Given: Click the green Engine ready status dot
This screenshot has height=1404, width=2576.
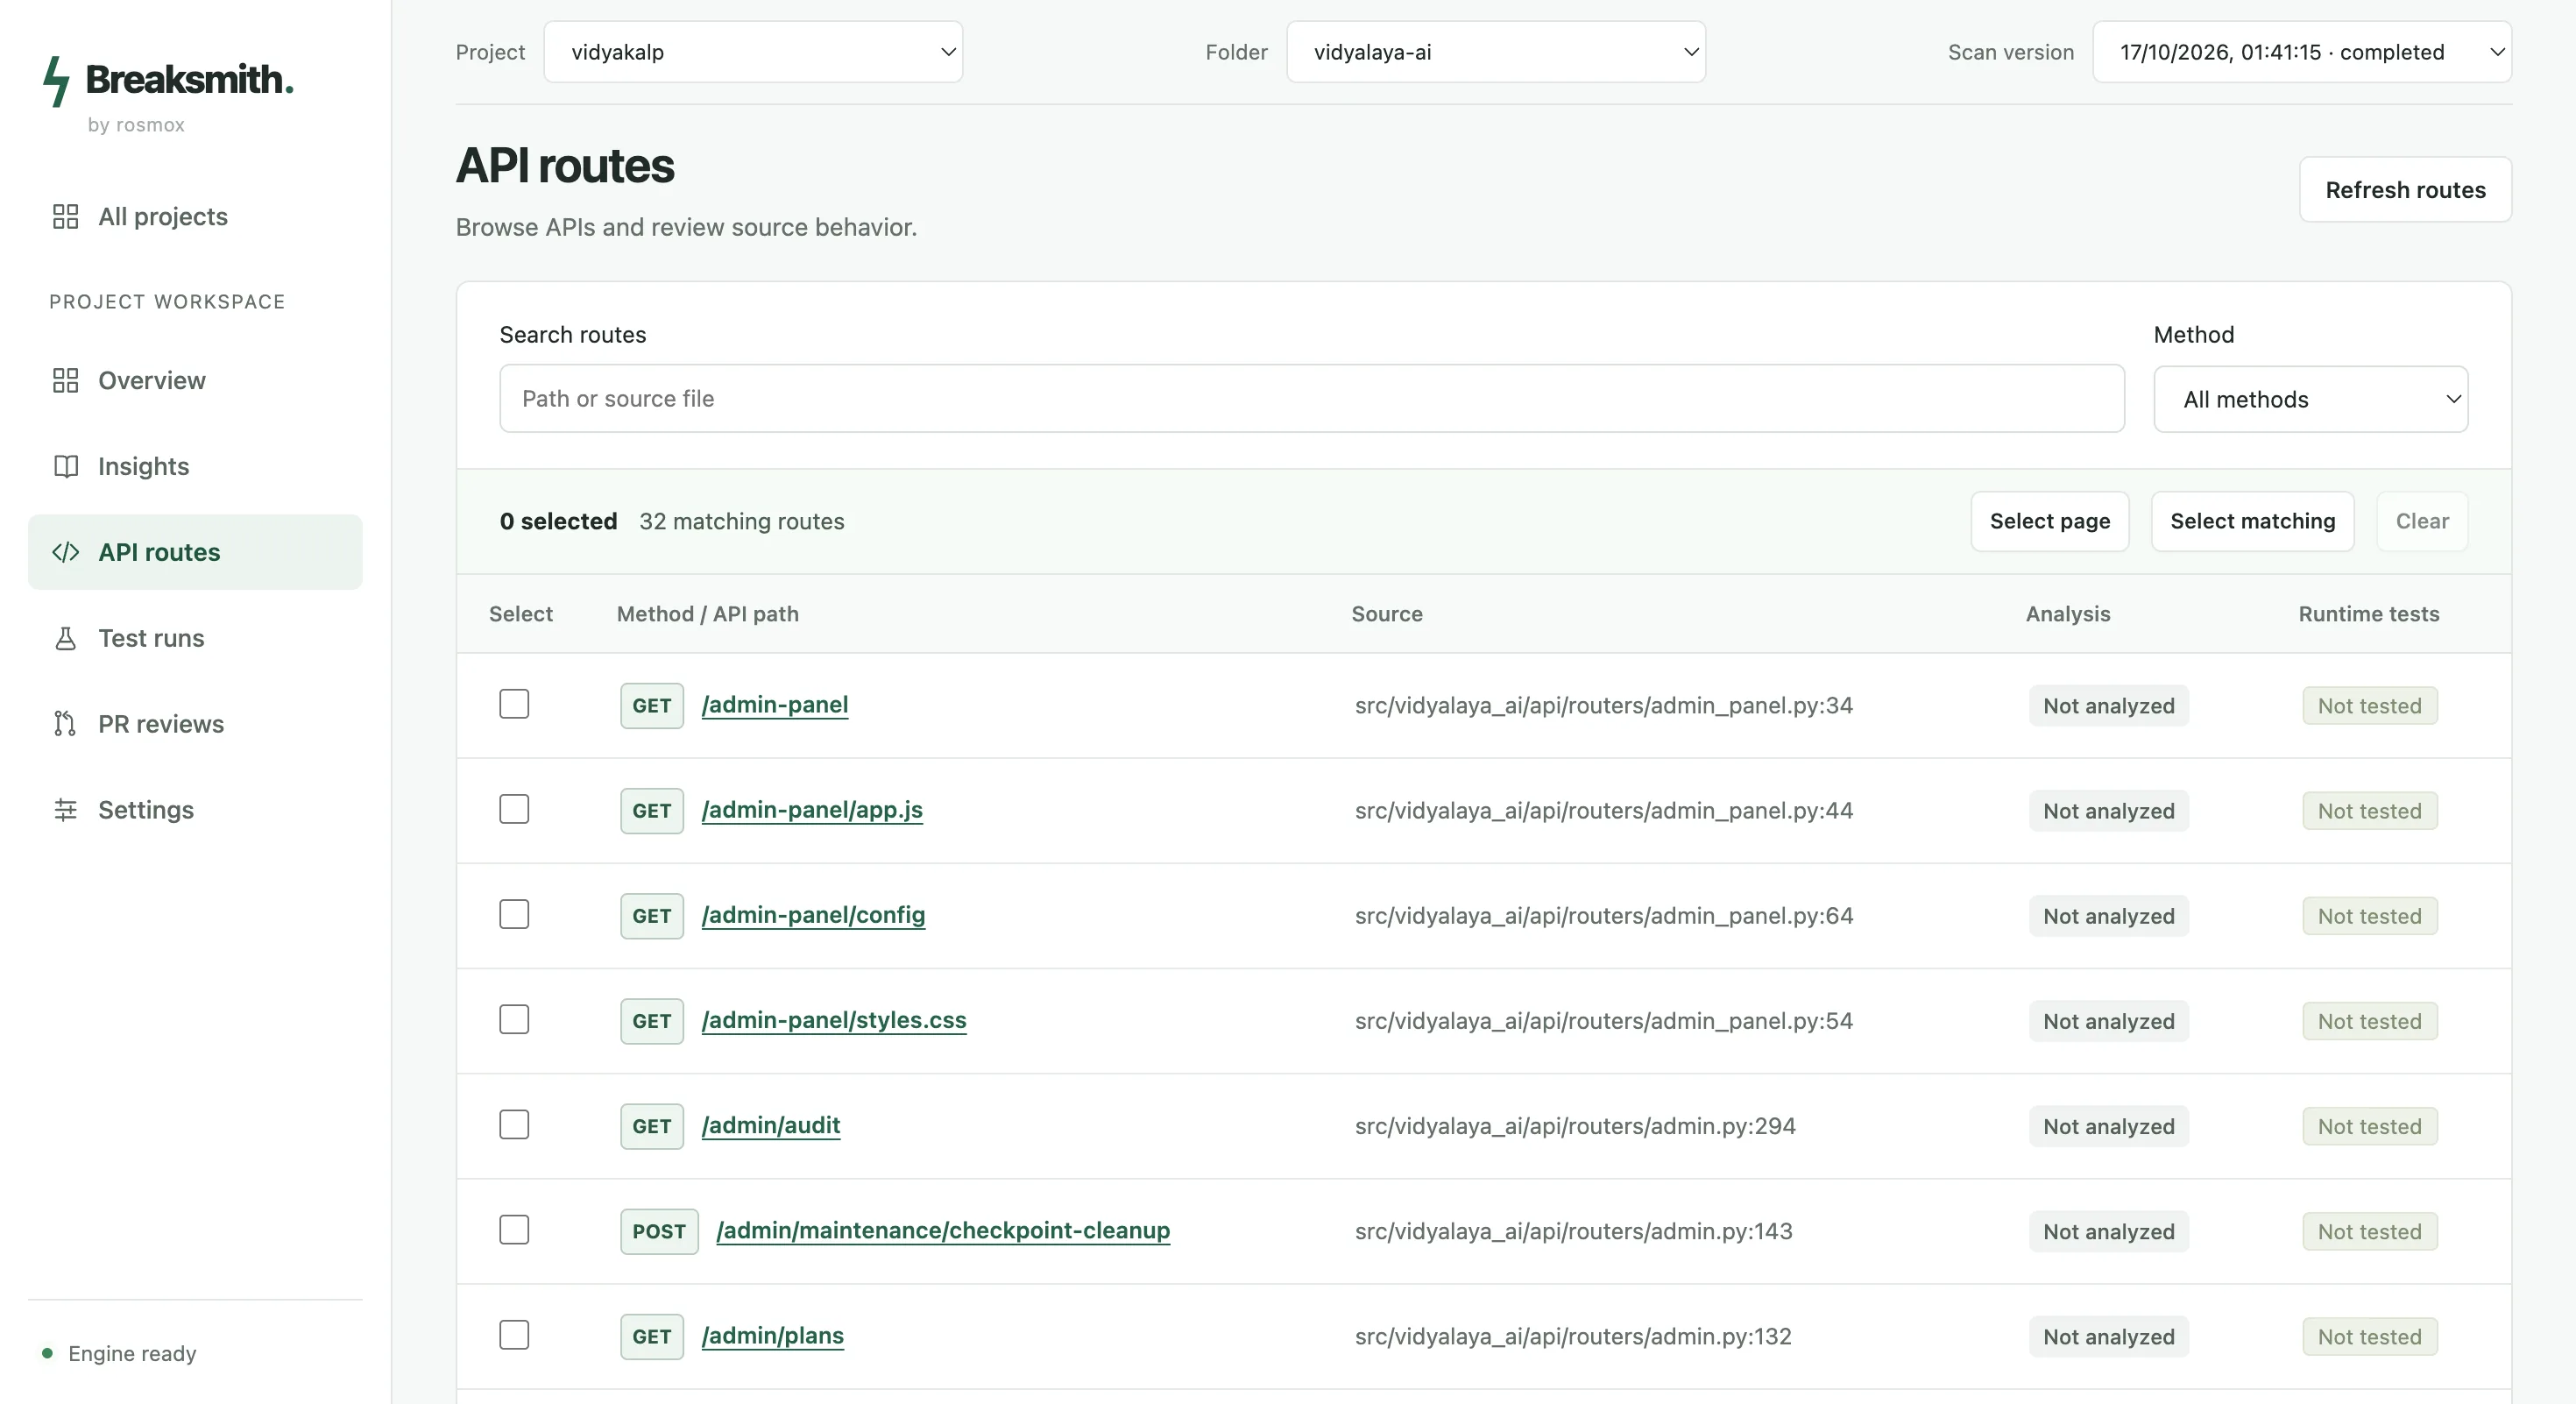Looking at the screenshot, I should [47, 1354].
